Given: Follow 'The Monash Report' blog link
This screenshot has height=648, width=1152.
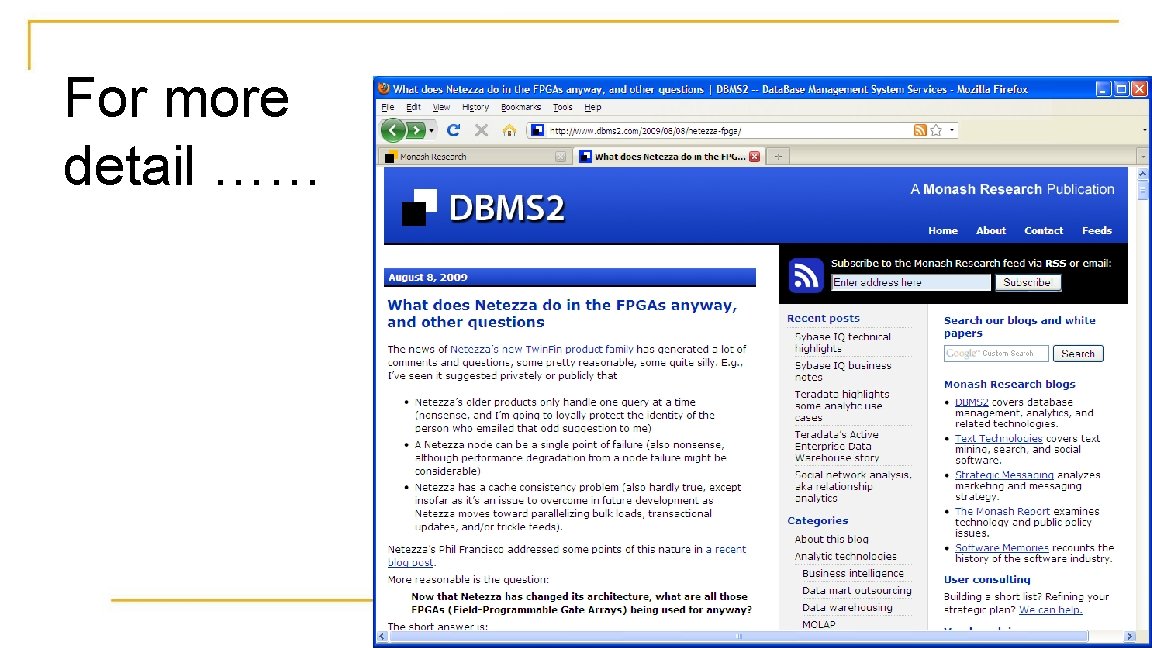Looking at the screenshot, I should point(1001,511).
